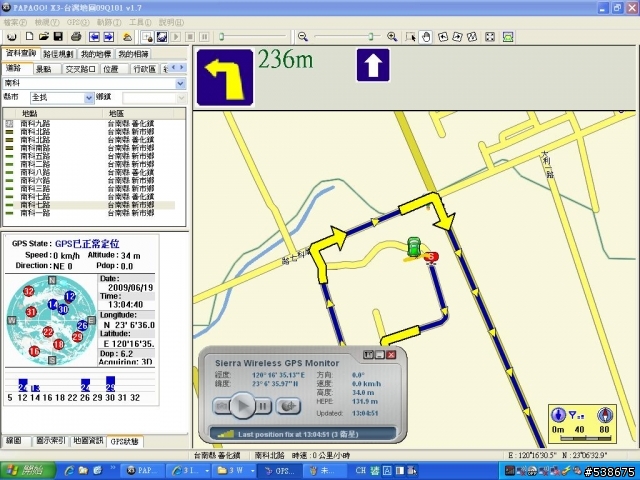The image size is (640, 480).
Task: Go back with blue left arrow button
Action: [x=94, y=37]
